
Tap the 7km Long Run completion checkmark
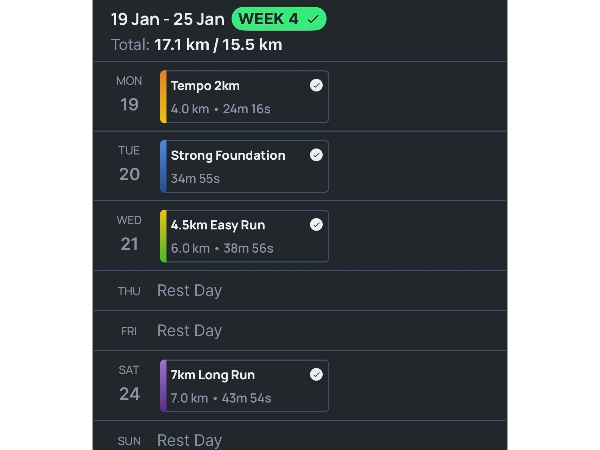[316, 375]
